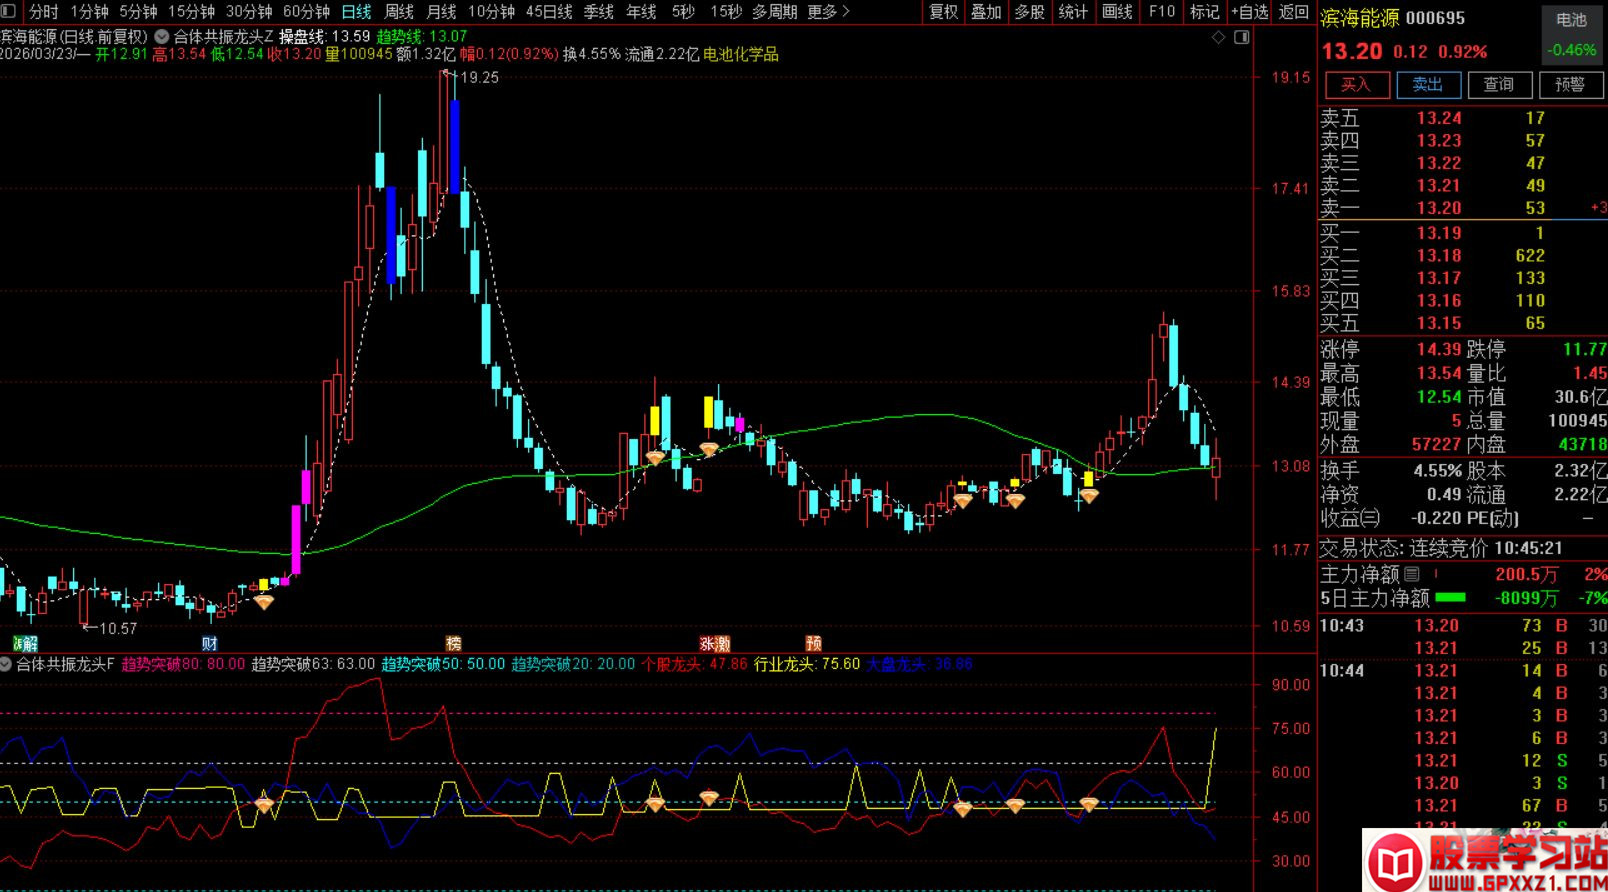
Task: Click the blue 卖出 sell button
Action: coord(1428,84)
